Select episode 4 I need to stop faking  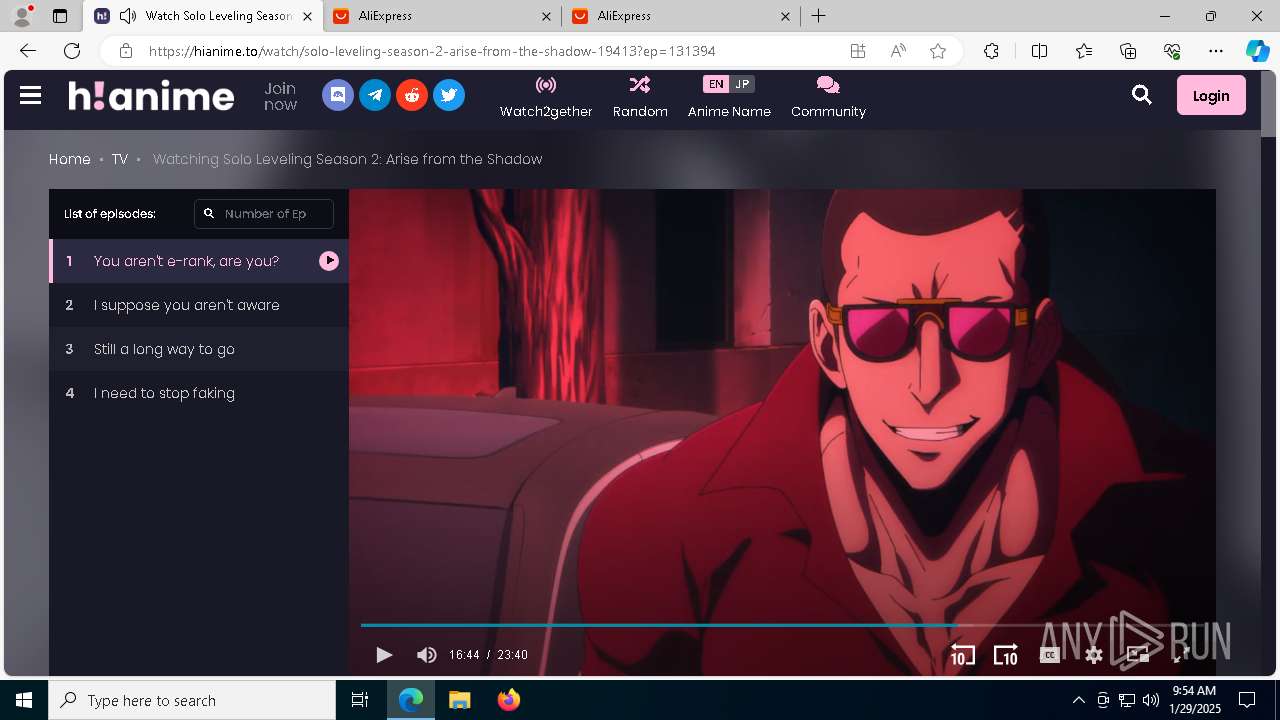[x=199, y=393]
